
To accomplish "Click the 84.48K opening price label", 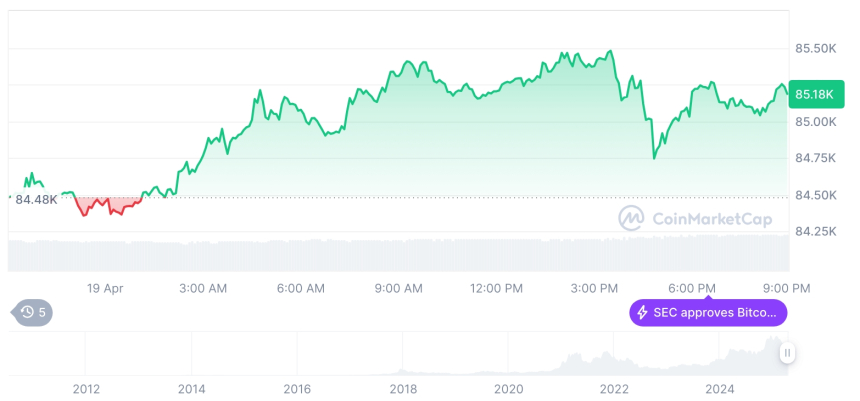I will [x=36, y=199].
